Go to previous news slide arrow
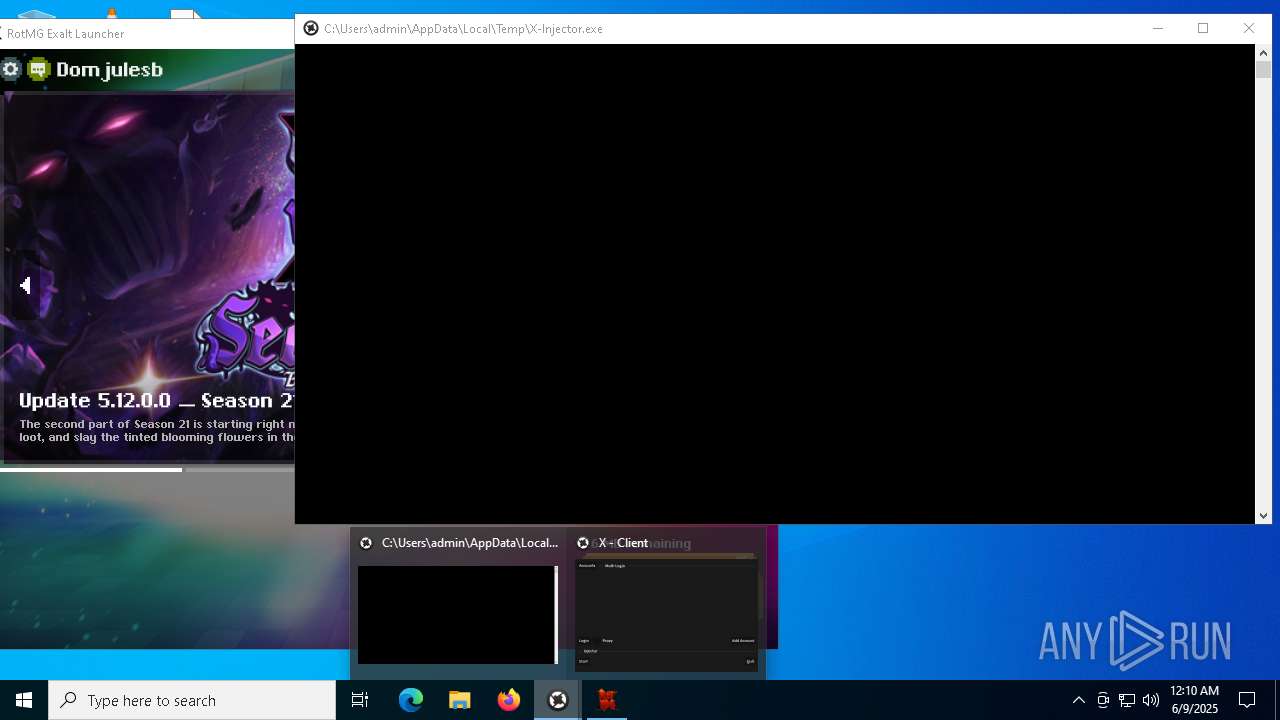 click(25, 286)
